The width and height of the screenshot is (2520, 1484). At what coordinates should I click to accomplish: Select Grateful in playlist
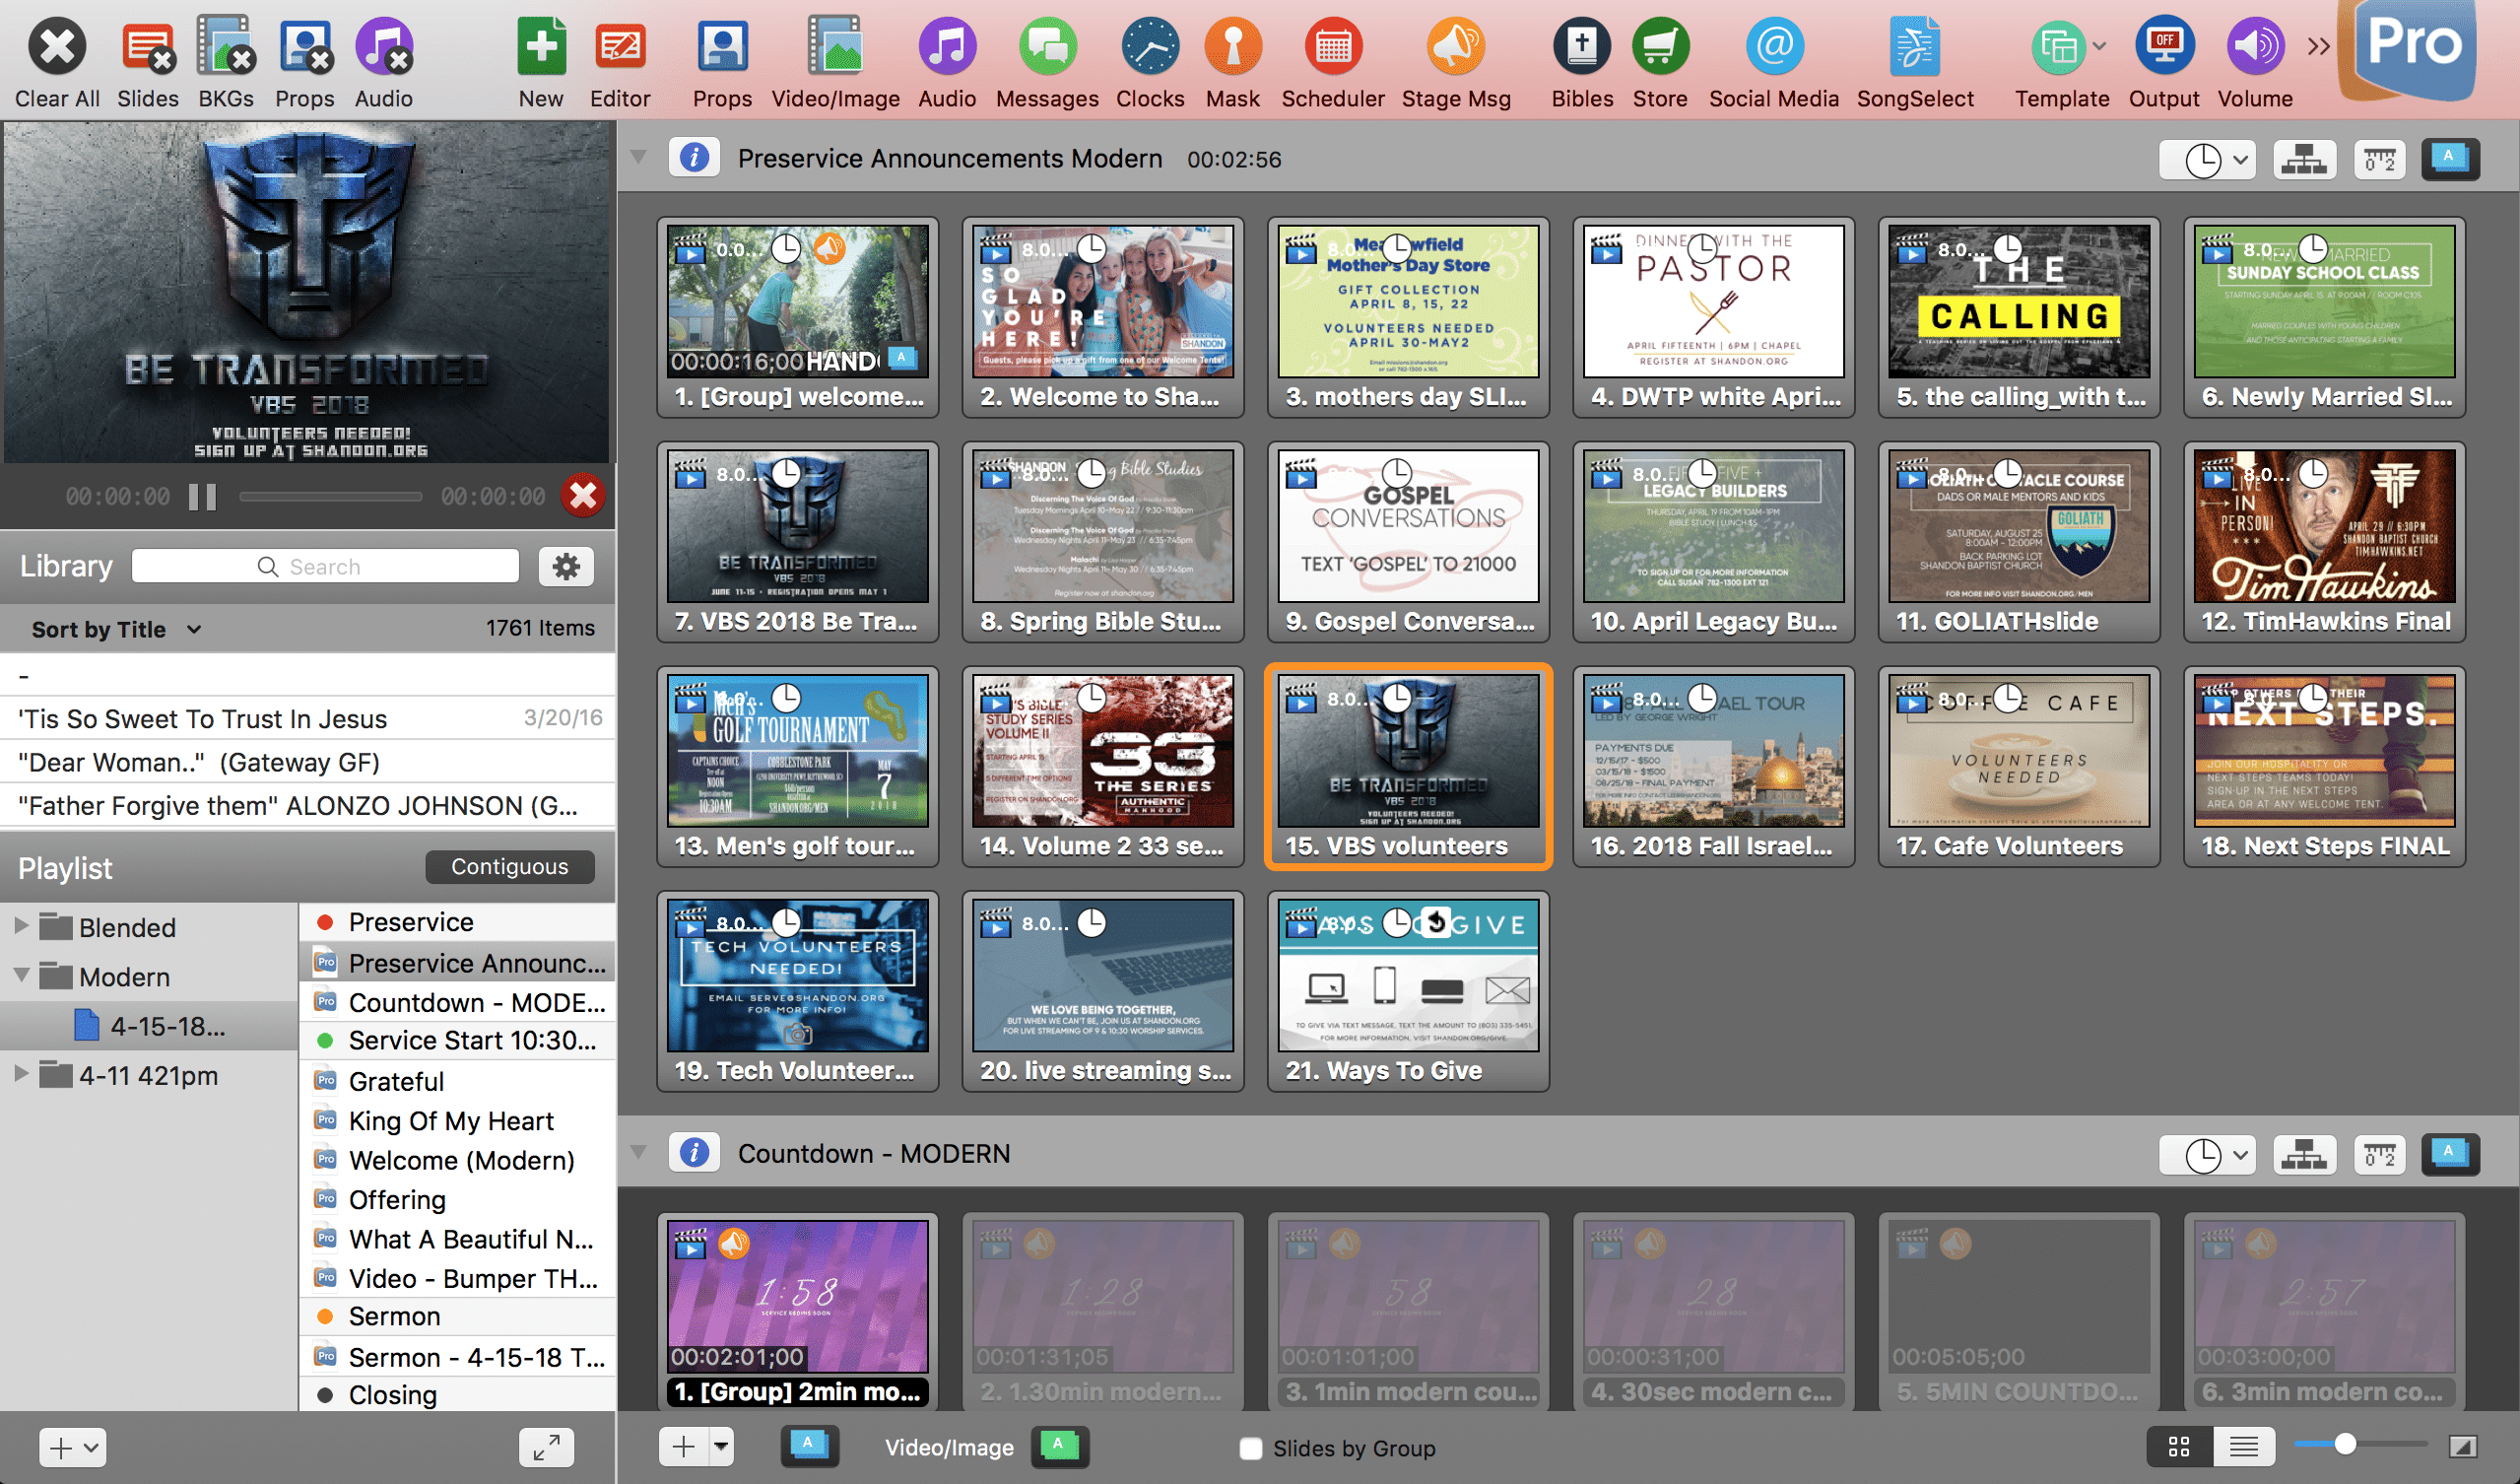pos(458,1081)
